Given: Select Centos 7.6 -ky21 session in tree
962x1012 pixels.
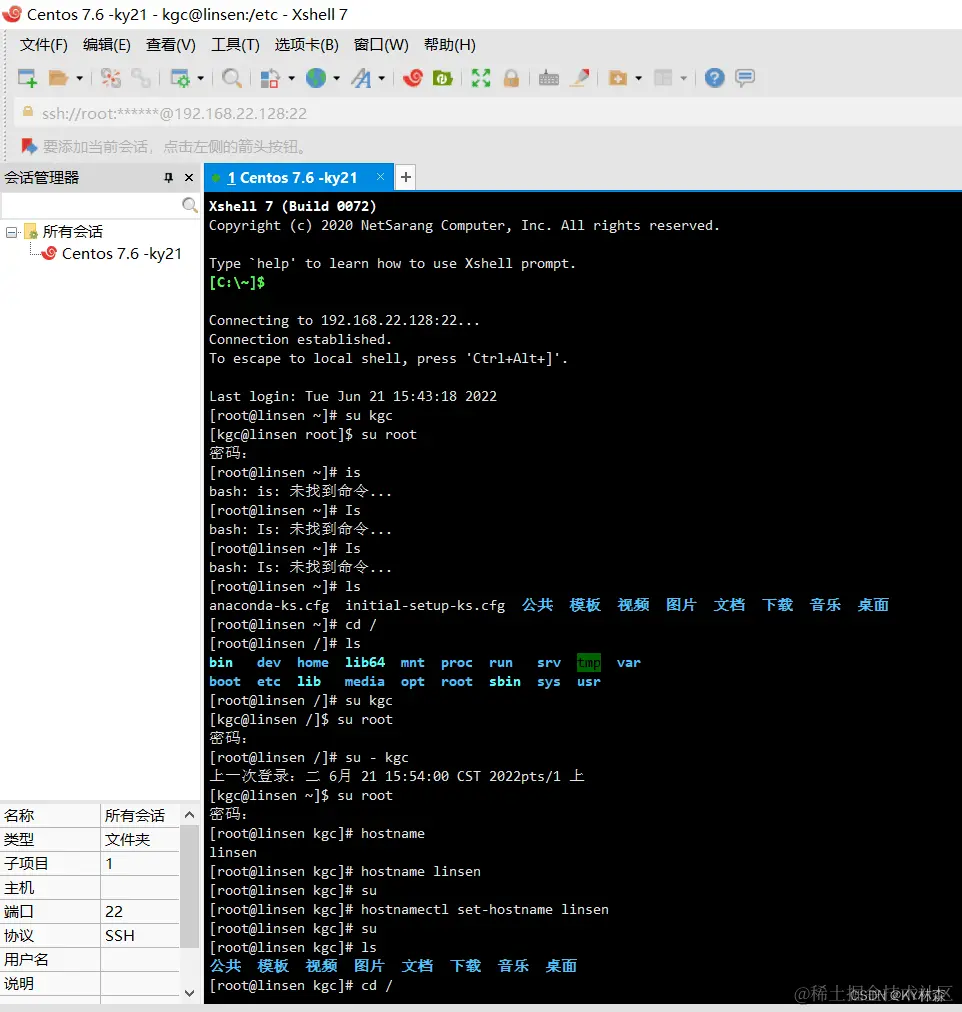Looking at the screenshot, I should (x=121, y=254).
